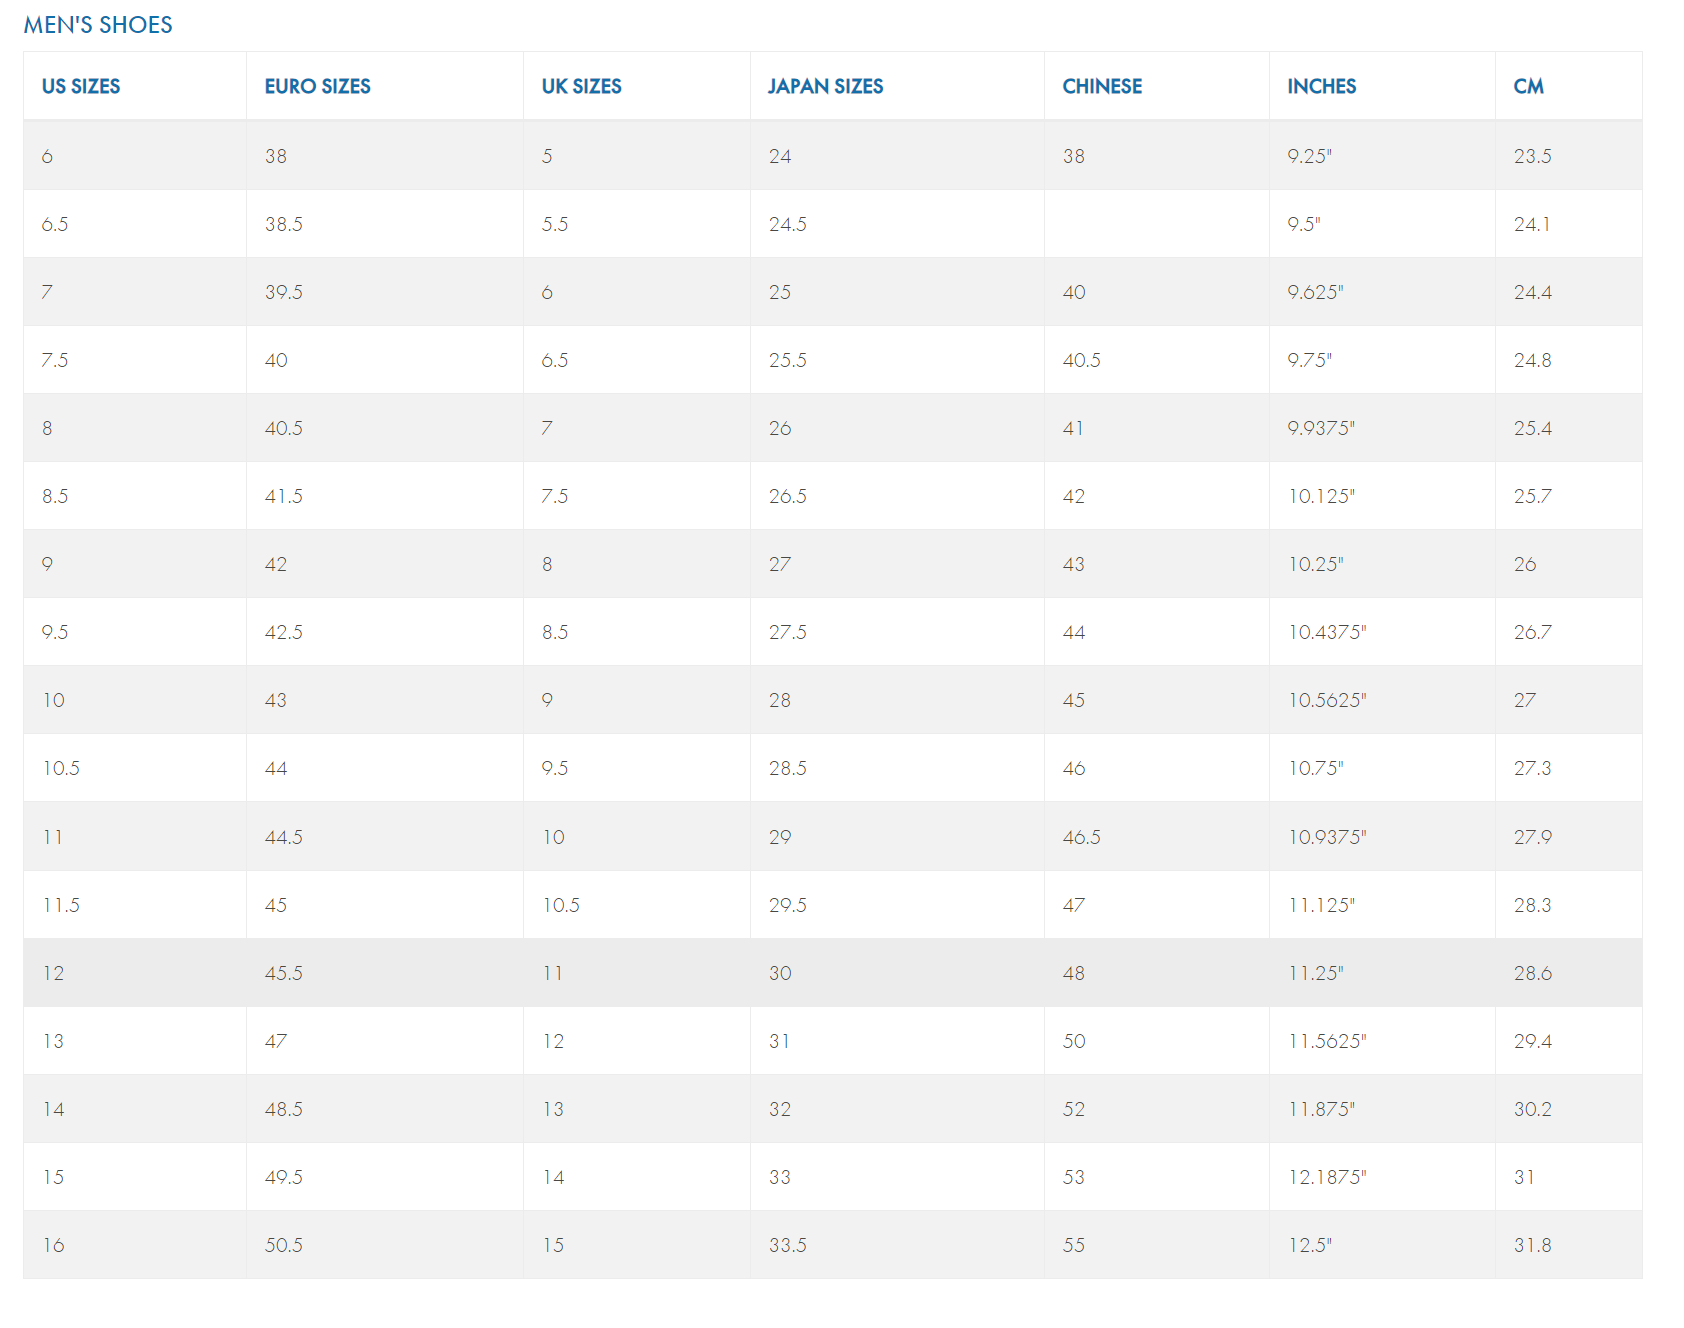Viewport: 1684px width, 1328px height.
Task: Click the INCHES column header
Action: point(1321,87)
